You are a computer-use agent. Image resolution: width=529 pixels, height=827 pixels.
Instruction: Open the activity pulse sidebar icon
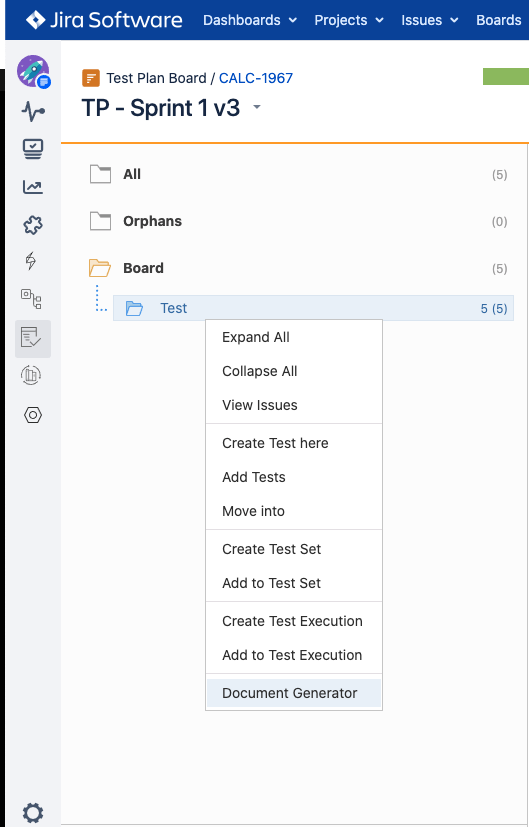(x=33, y=111)
